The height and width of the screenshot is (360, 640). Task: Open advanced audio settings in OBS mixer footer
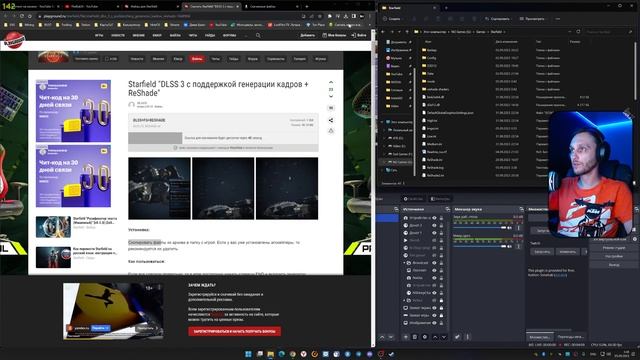click(x=457, y=337)
